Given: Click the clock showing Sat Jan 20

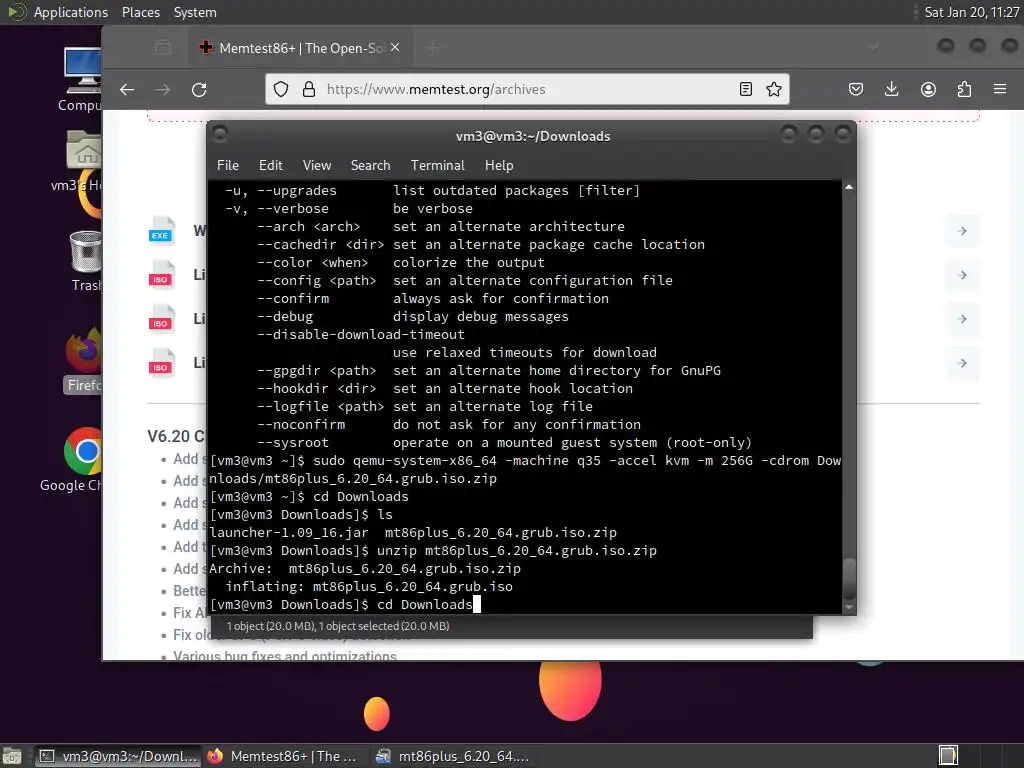Looking at the screenshot, I should 971,12.
